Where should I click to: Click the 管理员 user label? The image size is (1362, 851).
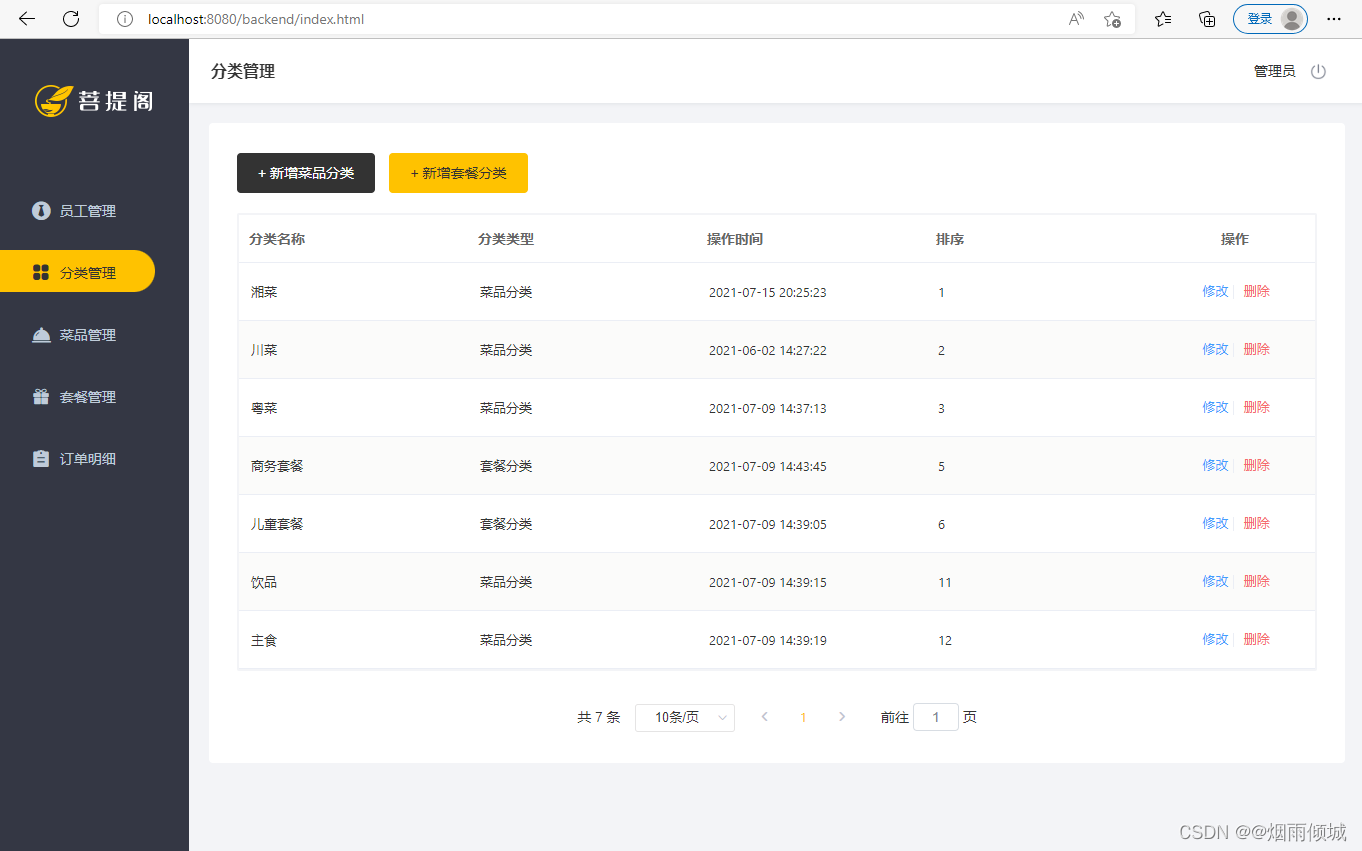tap(1274, 71)
